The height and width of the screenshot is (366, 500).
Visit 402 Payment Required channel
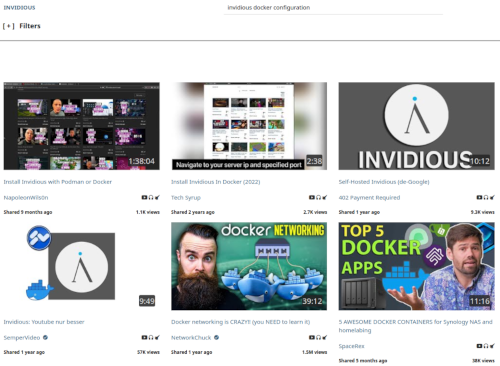[x=369, y=198]
